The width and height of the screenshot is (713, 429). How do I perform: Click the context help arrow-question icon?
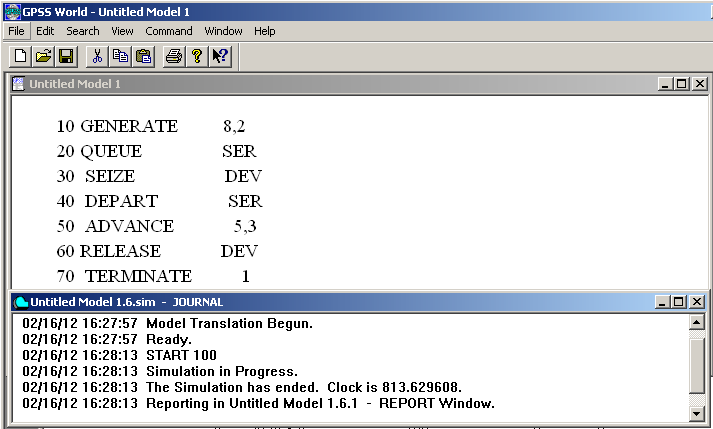coord(221,56)
